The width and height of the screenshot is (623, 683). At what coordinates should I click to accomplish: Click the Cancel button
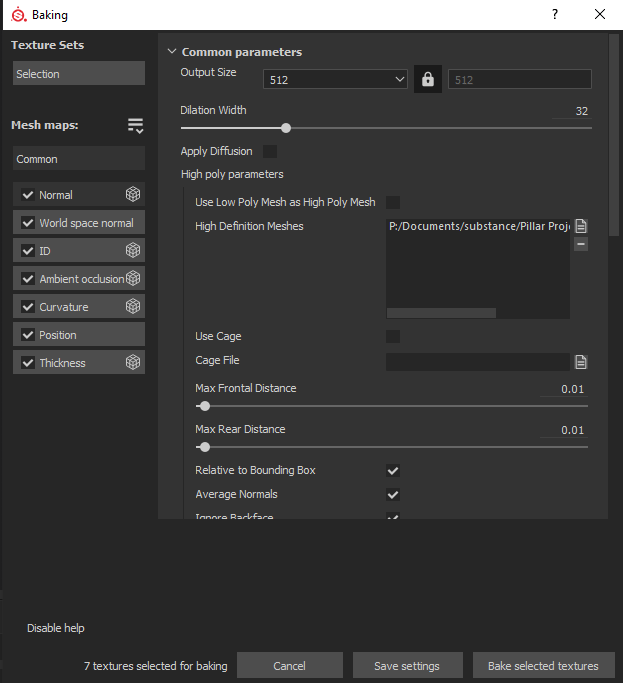pos(290,666)
